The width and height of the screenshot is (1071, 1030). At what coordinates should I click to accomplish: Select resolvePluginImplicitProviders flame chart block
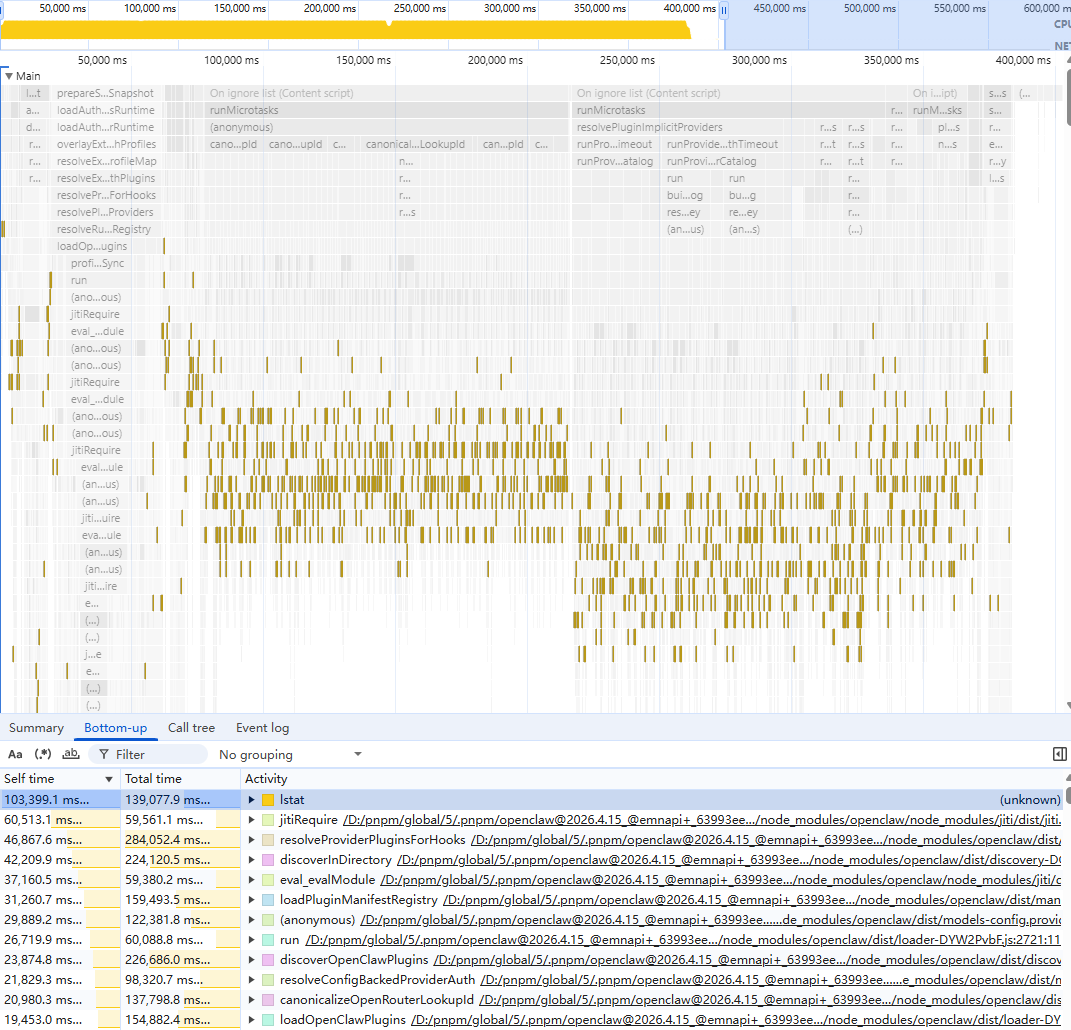point(650,127)
